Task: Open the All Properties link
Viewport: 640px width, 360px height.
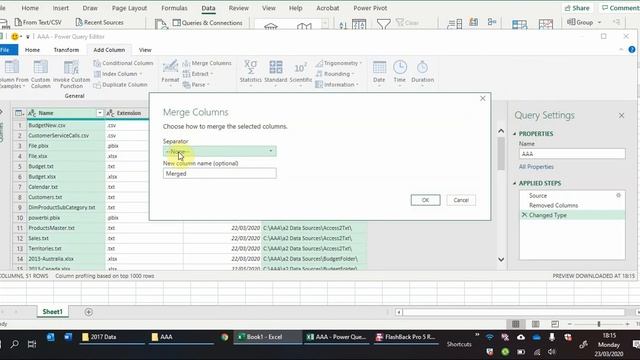Action: [536, 167]
